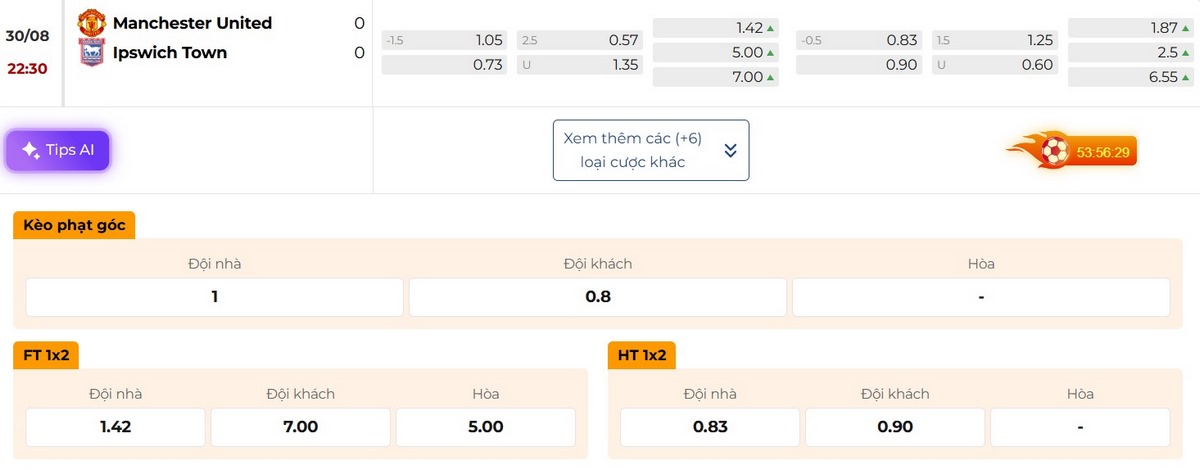Select Kèo phạt góc Đội nhà odds 1

(x=215, y=297)
